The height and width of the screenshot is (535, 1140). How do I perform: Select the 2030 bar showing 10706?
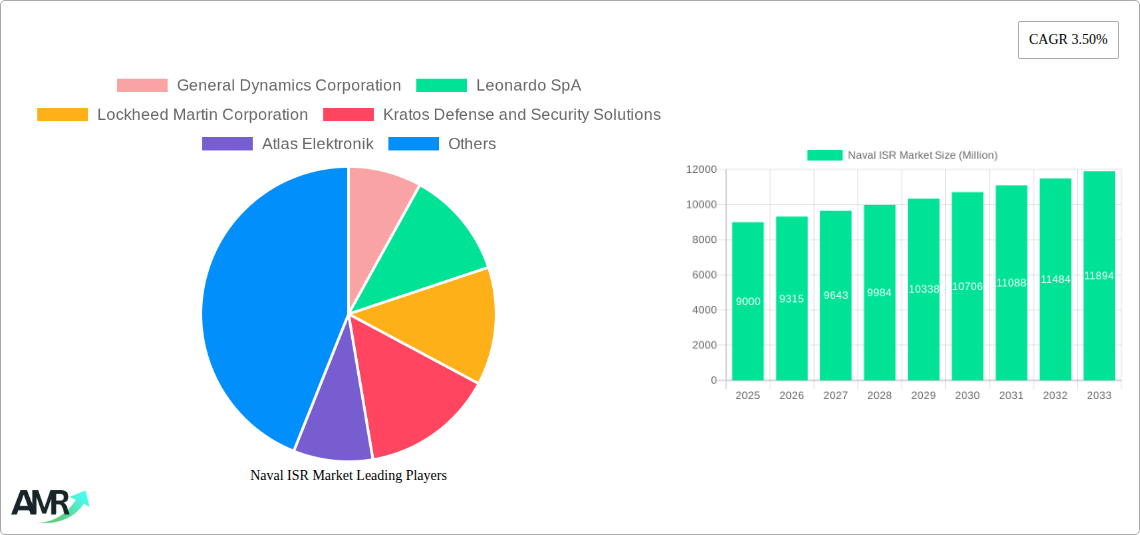point(967,286)
